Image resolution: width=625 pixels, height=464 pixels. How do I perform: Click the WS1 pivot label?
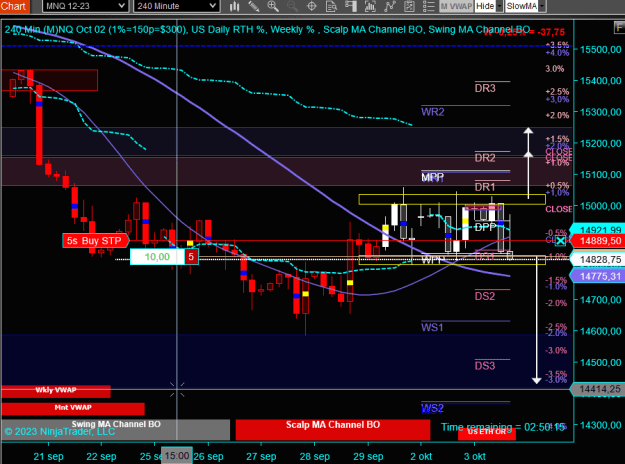tap(432, 328)
